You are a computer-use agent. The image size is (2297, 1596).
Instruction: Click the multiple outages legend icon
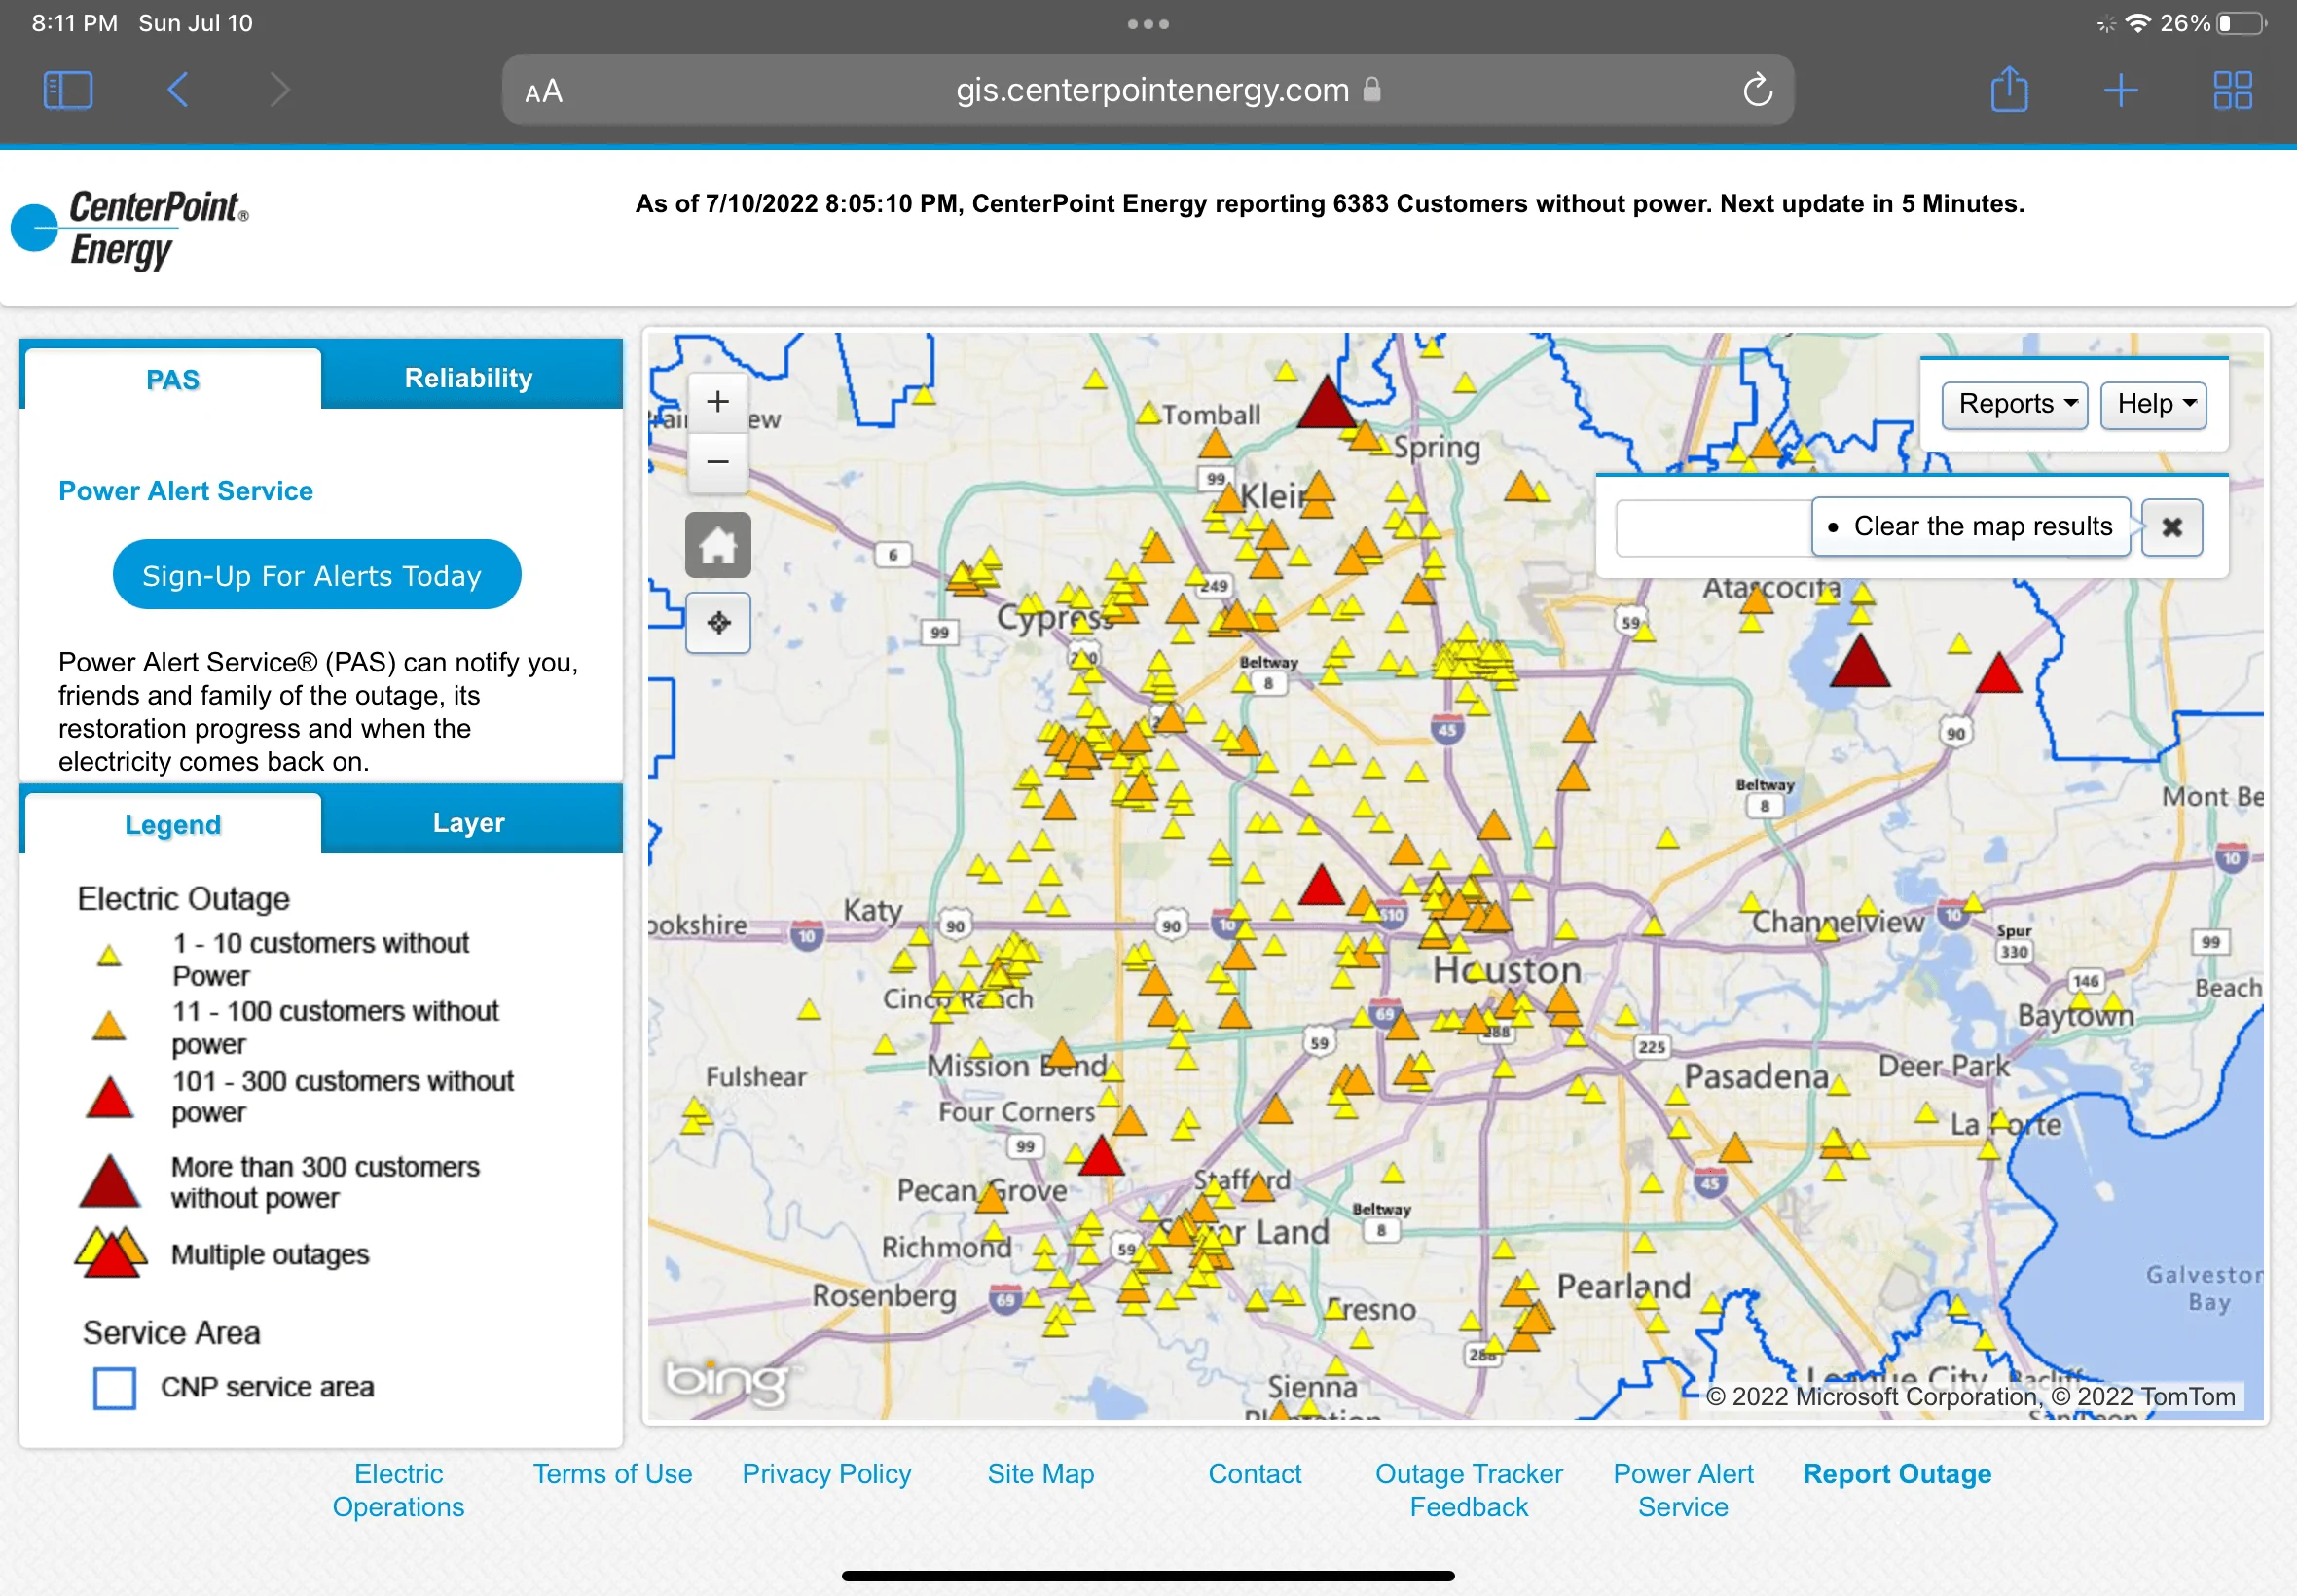(x=110, y=1252)
